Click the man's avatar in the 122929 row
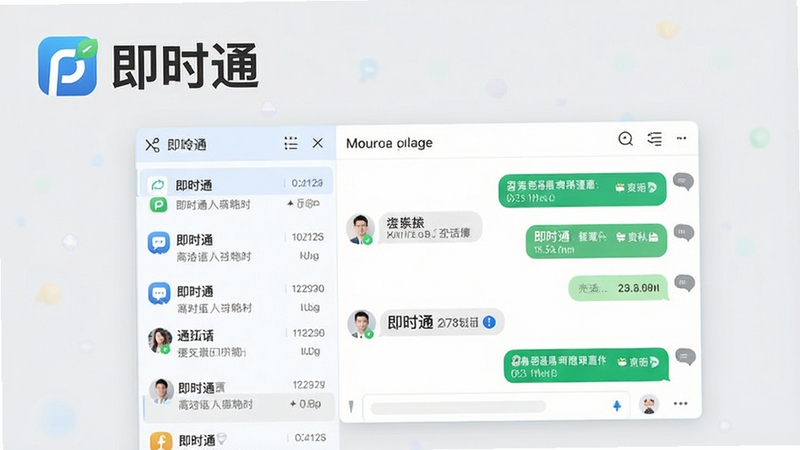Viewport: 800px width, 450px height. pos(161,391)
